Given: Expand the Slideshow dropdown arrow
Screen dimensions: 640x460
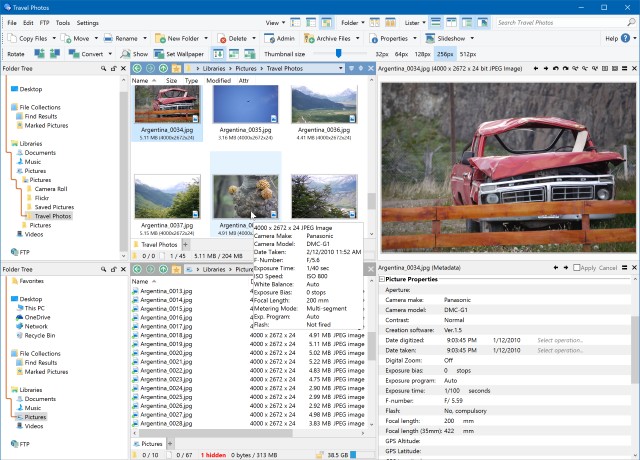Looking at the screenshot, I should coord(472,38).
